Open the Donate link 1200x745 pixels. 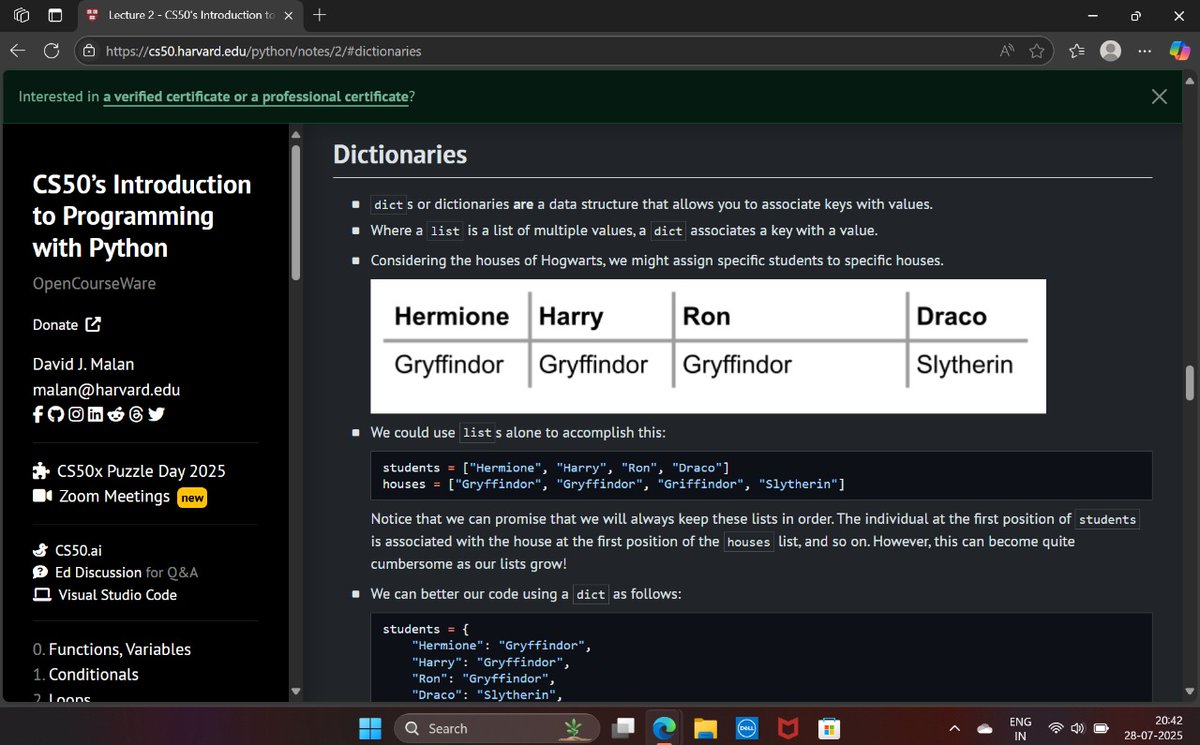click(55, 324)
